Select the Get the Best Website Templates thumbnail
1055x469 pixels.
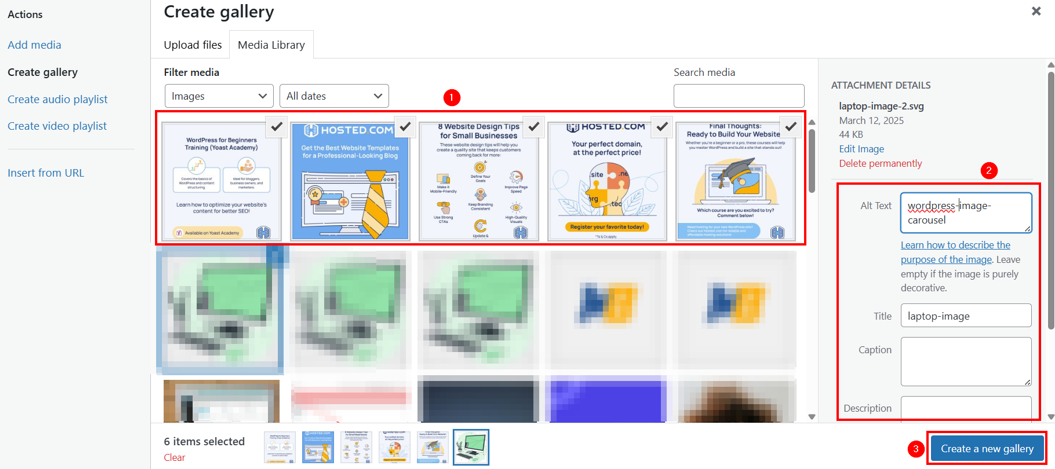tap(350, 181)
